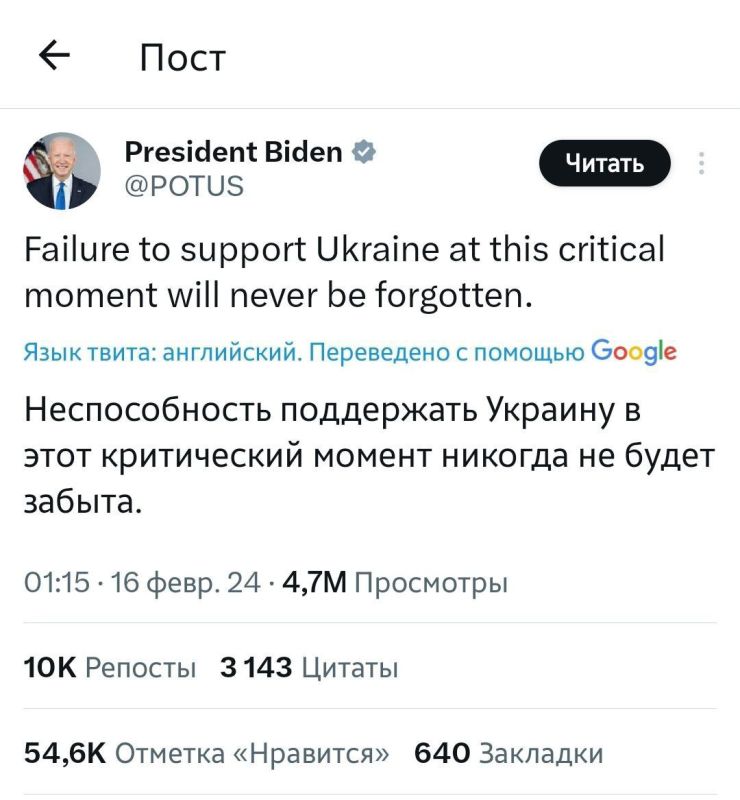Click the back navigation arrow in the header
This screenshot has height=800, width=740.
(54, 57)
